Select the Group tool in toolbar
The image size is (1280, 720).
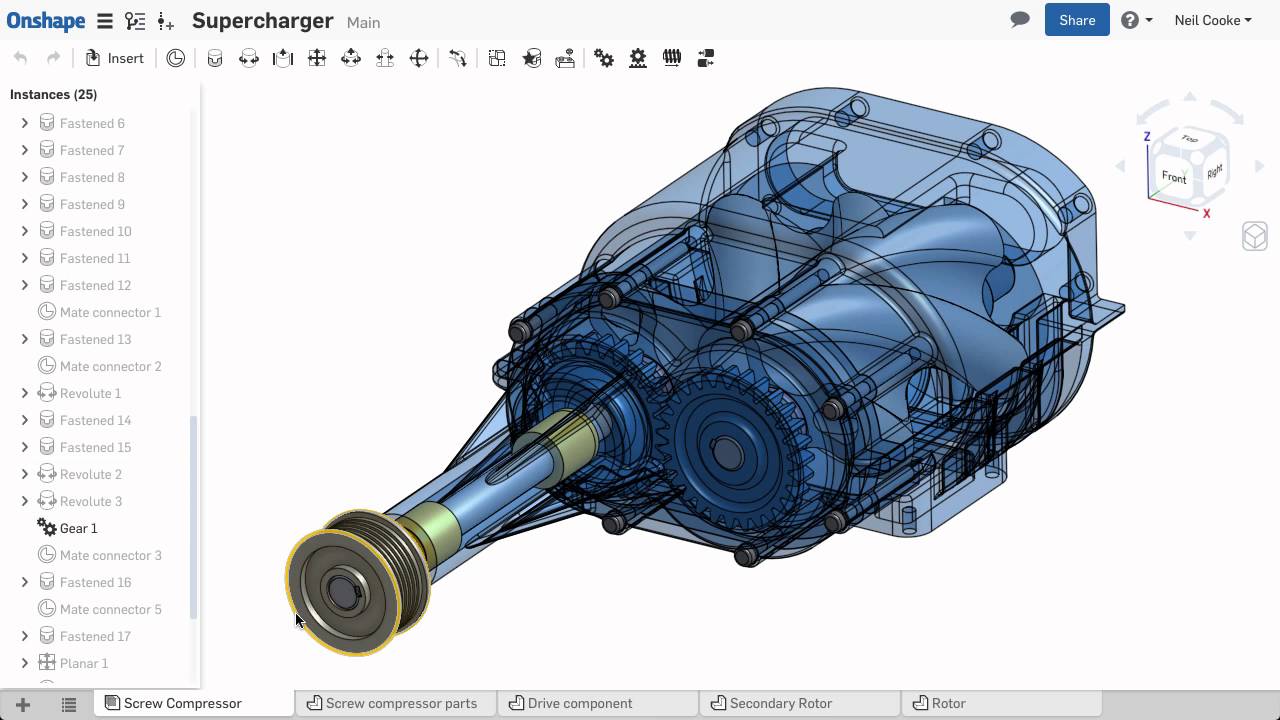[497, 58]
